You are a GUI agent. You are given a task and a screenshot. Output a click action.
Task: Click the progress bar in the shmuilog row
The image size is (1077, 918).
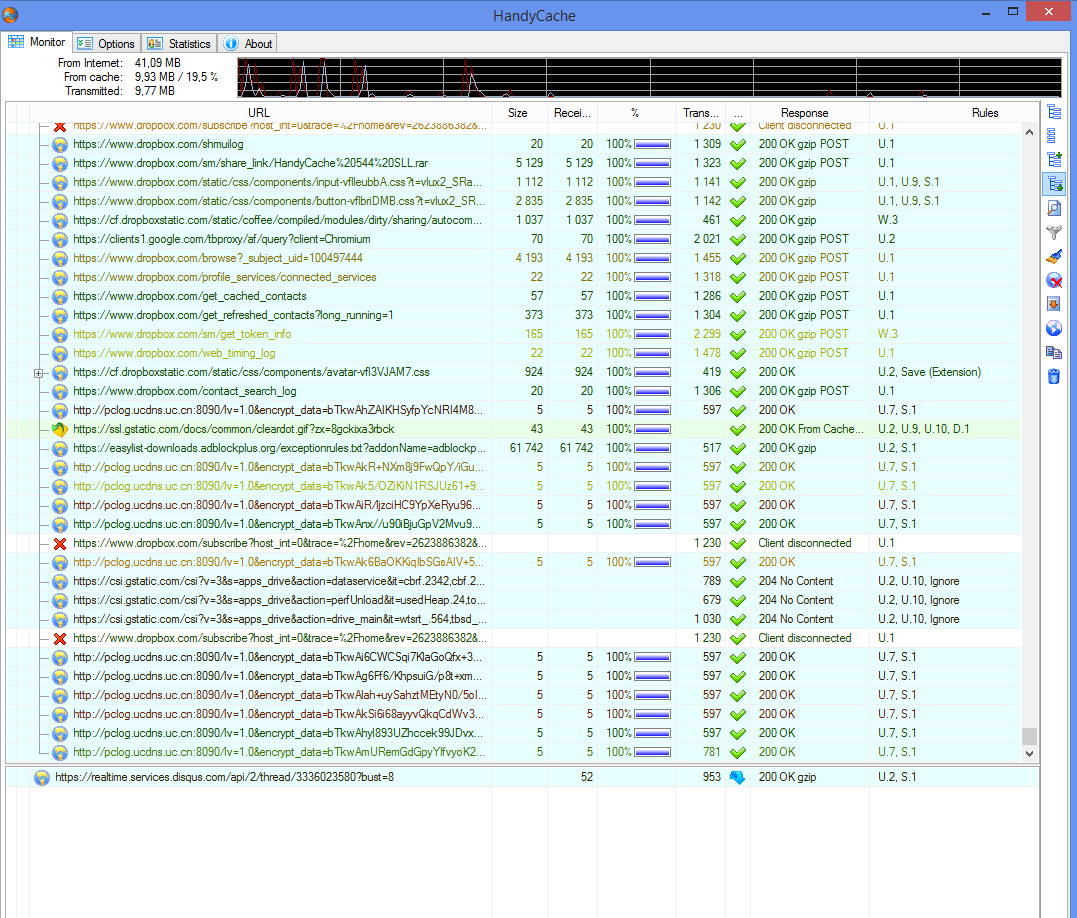point(653,144)
